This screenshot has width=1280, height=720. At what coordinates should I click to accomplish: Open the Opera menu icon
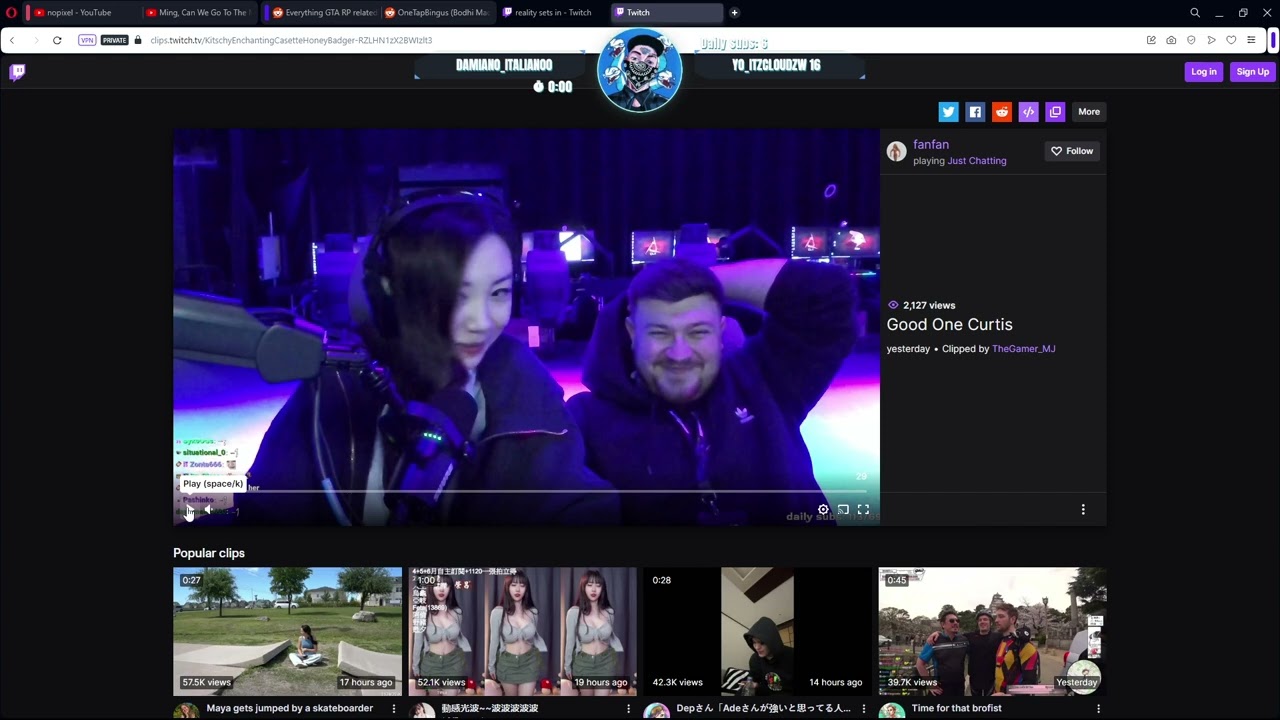pos(11,13)
